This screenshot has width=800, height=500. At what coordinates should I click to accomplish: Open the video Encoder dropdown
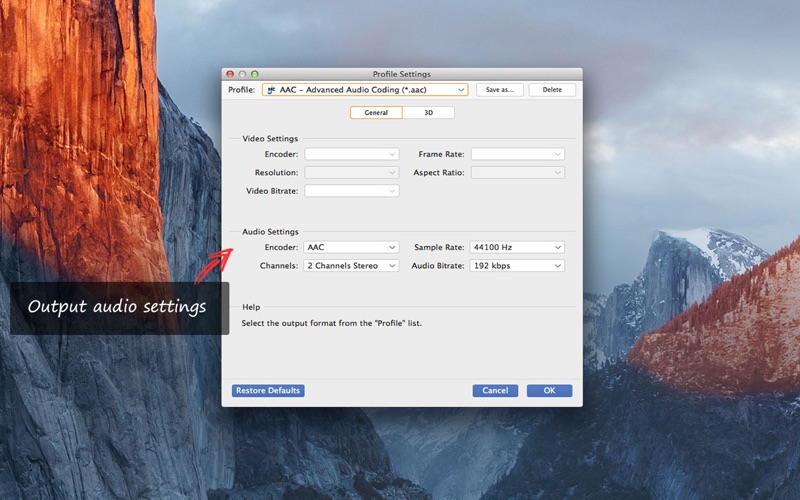pos(351,154)
